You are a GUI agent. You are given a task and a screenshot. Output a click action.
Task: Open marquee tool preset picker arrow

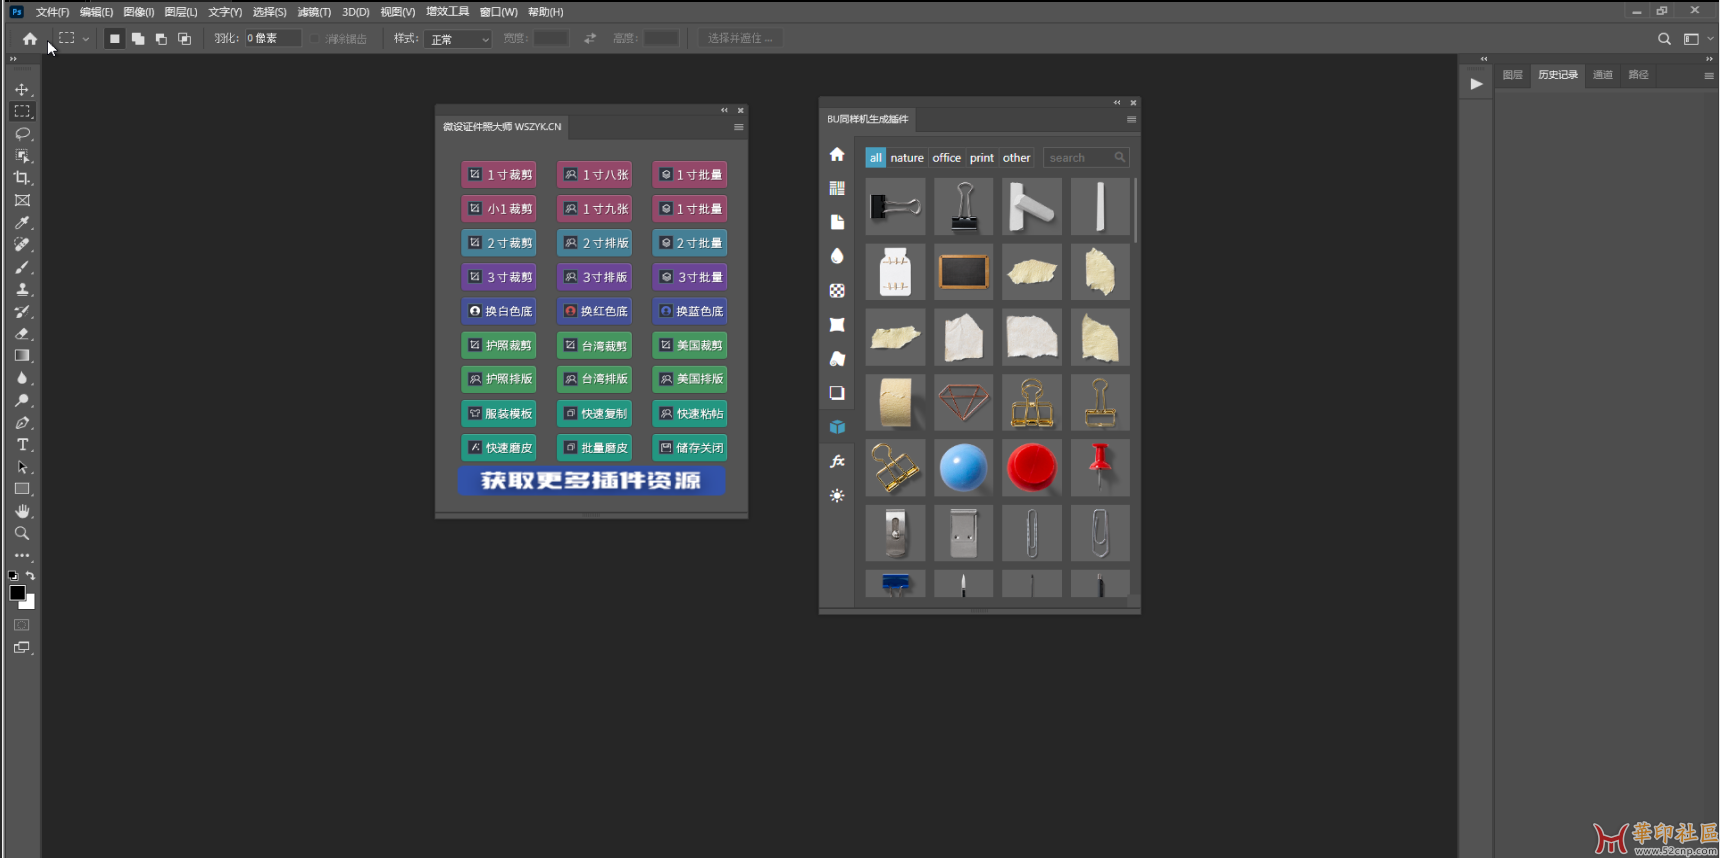[x=86, y=39]
